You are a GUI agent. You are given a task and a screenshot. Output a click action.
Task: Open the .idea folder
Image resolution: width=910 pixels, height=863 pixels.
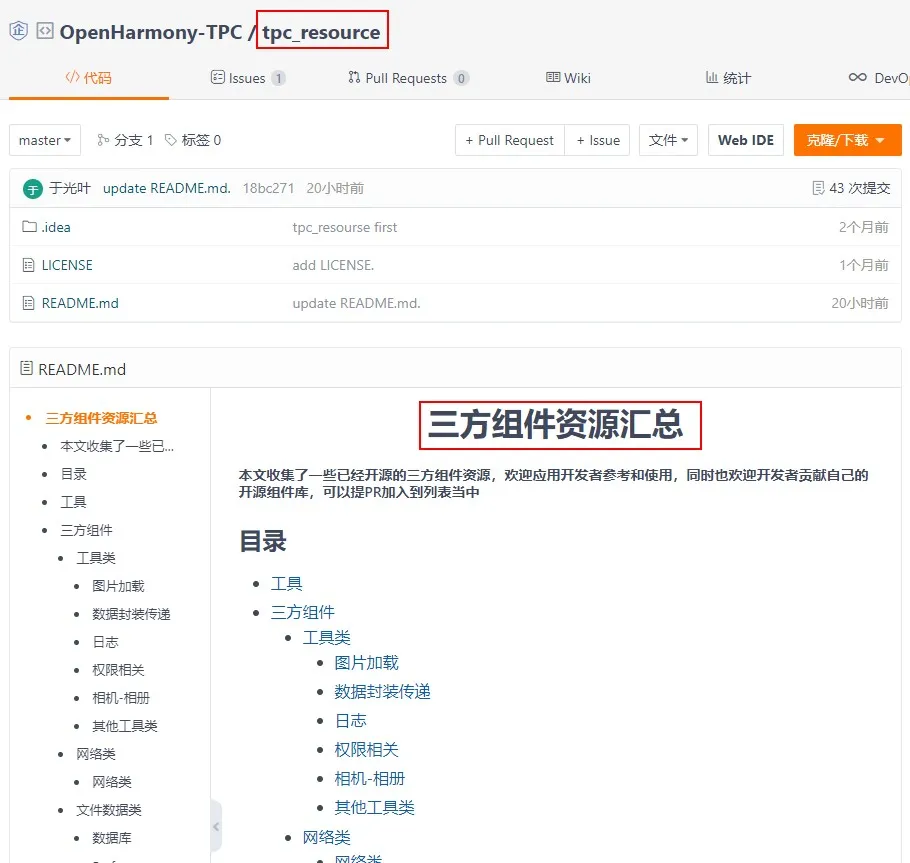pyautogui.click(x=56, y=227)
